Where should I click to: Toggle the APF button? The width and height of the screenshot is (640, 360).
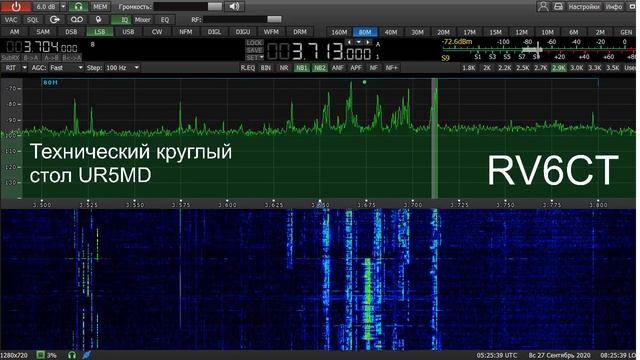point(356,68)
